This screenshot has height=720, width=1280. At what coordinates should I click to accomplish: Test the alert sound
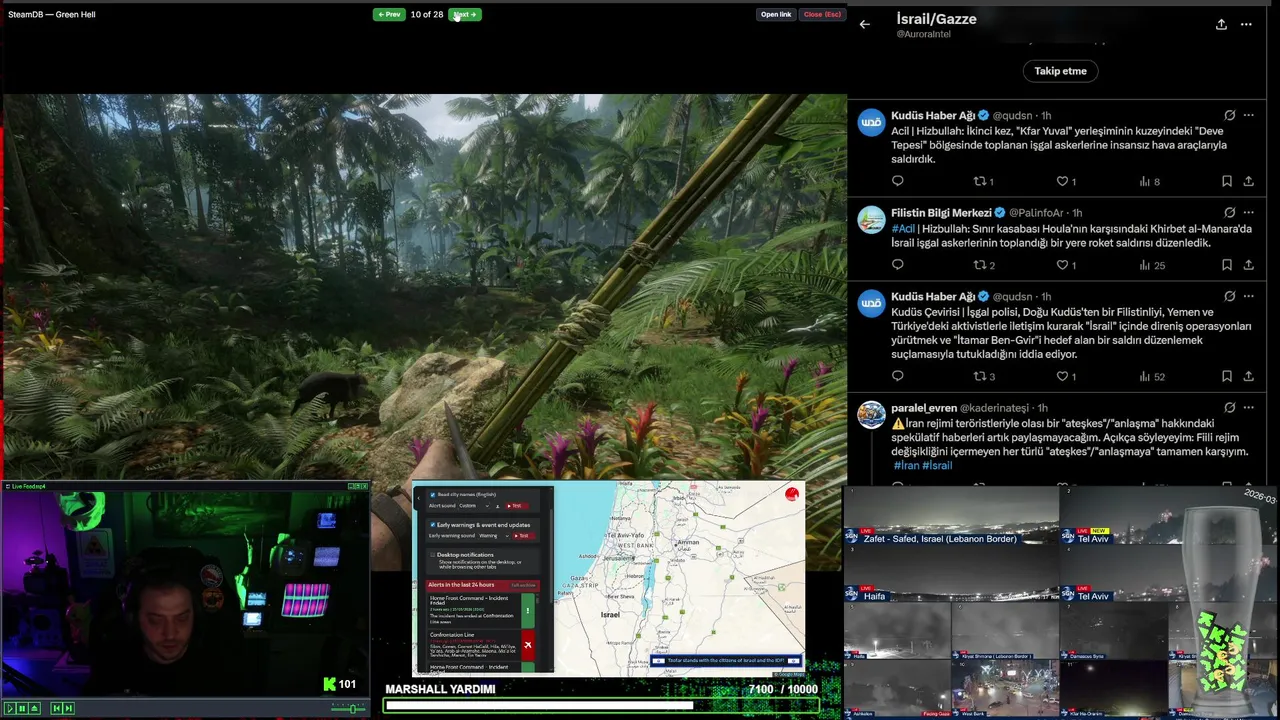[x=517, y=506]
